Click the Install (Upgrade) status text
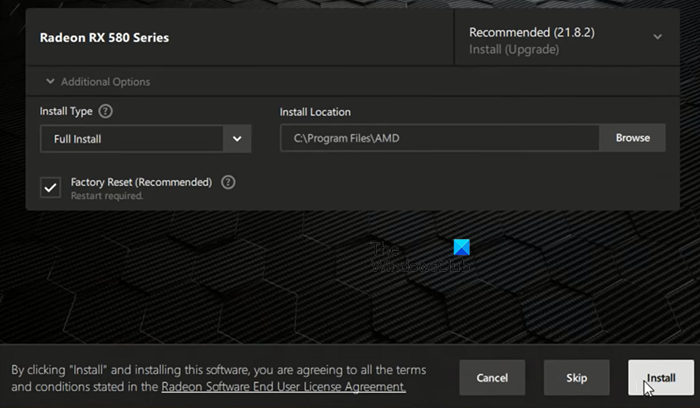700x408 pixels. tap(514, 49)
